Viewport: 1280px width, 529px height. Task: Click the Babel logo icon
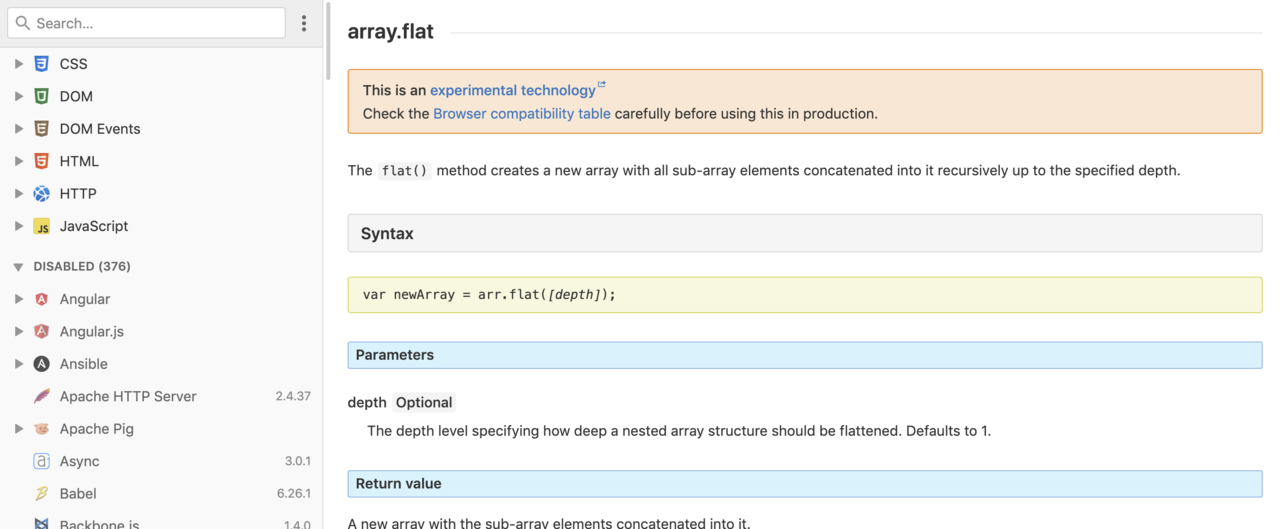pos(41,494)
